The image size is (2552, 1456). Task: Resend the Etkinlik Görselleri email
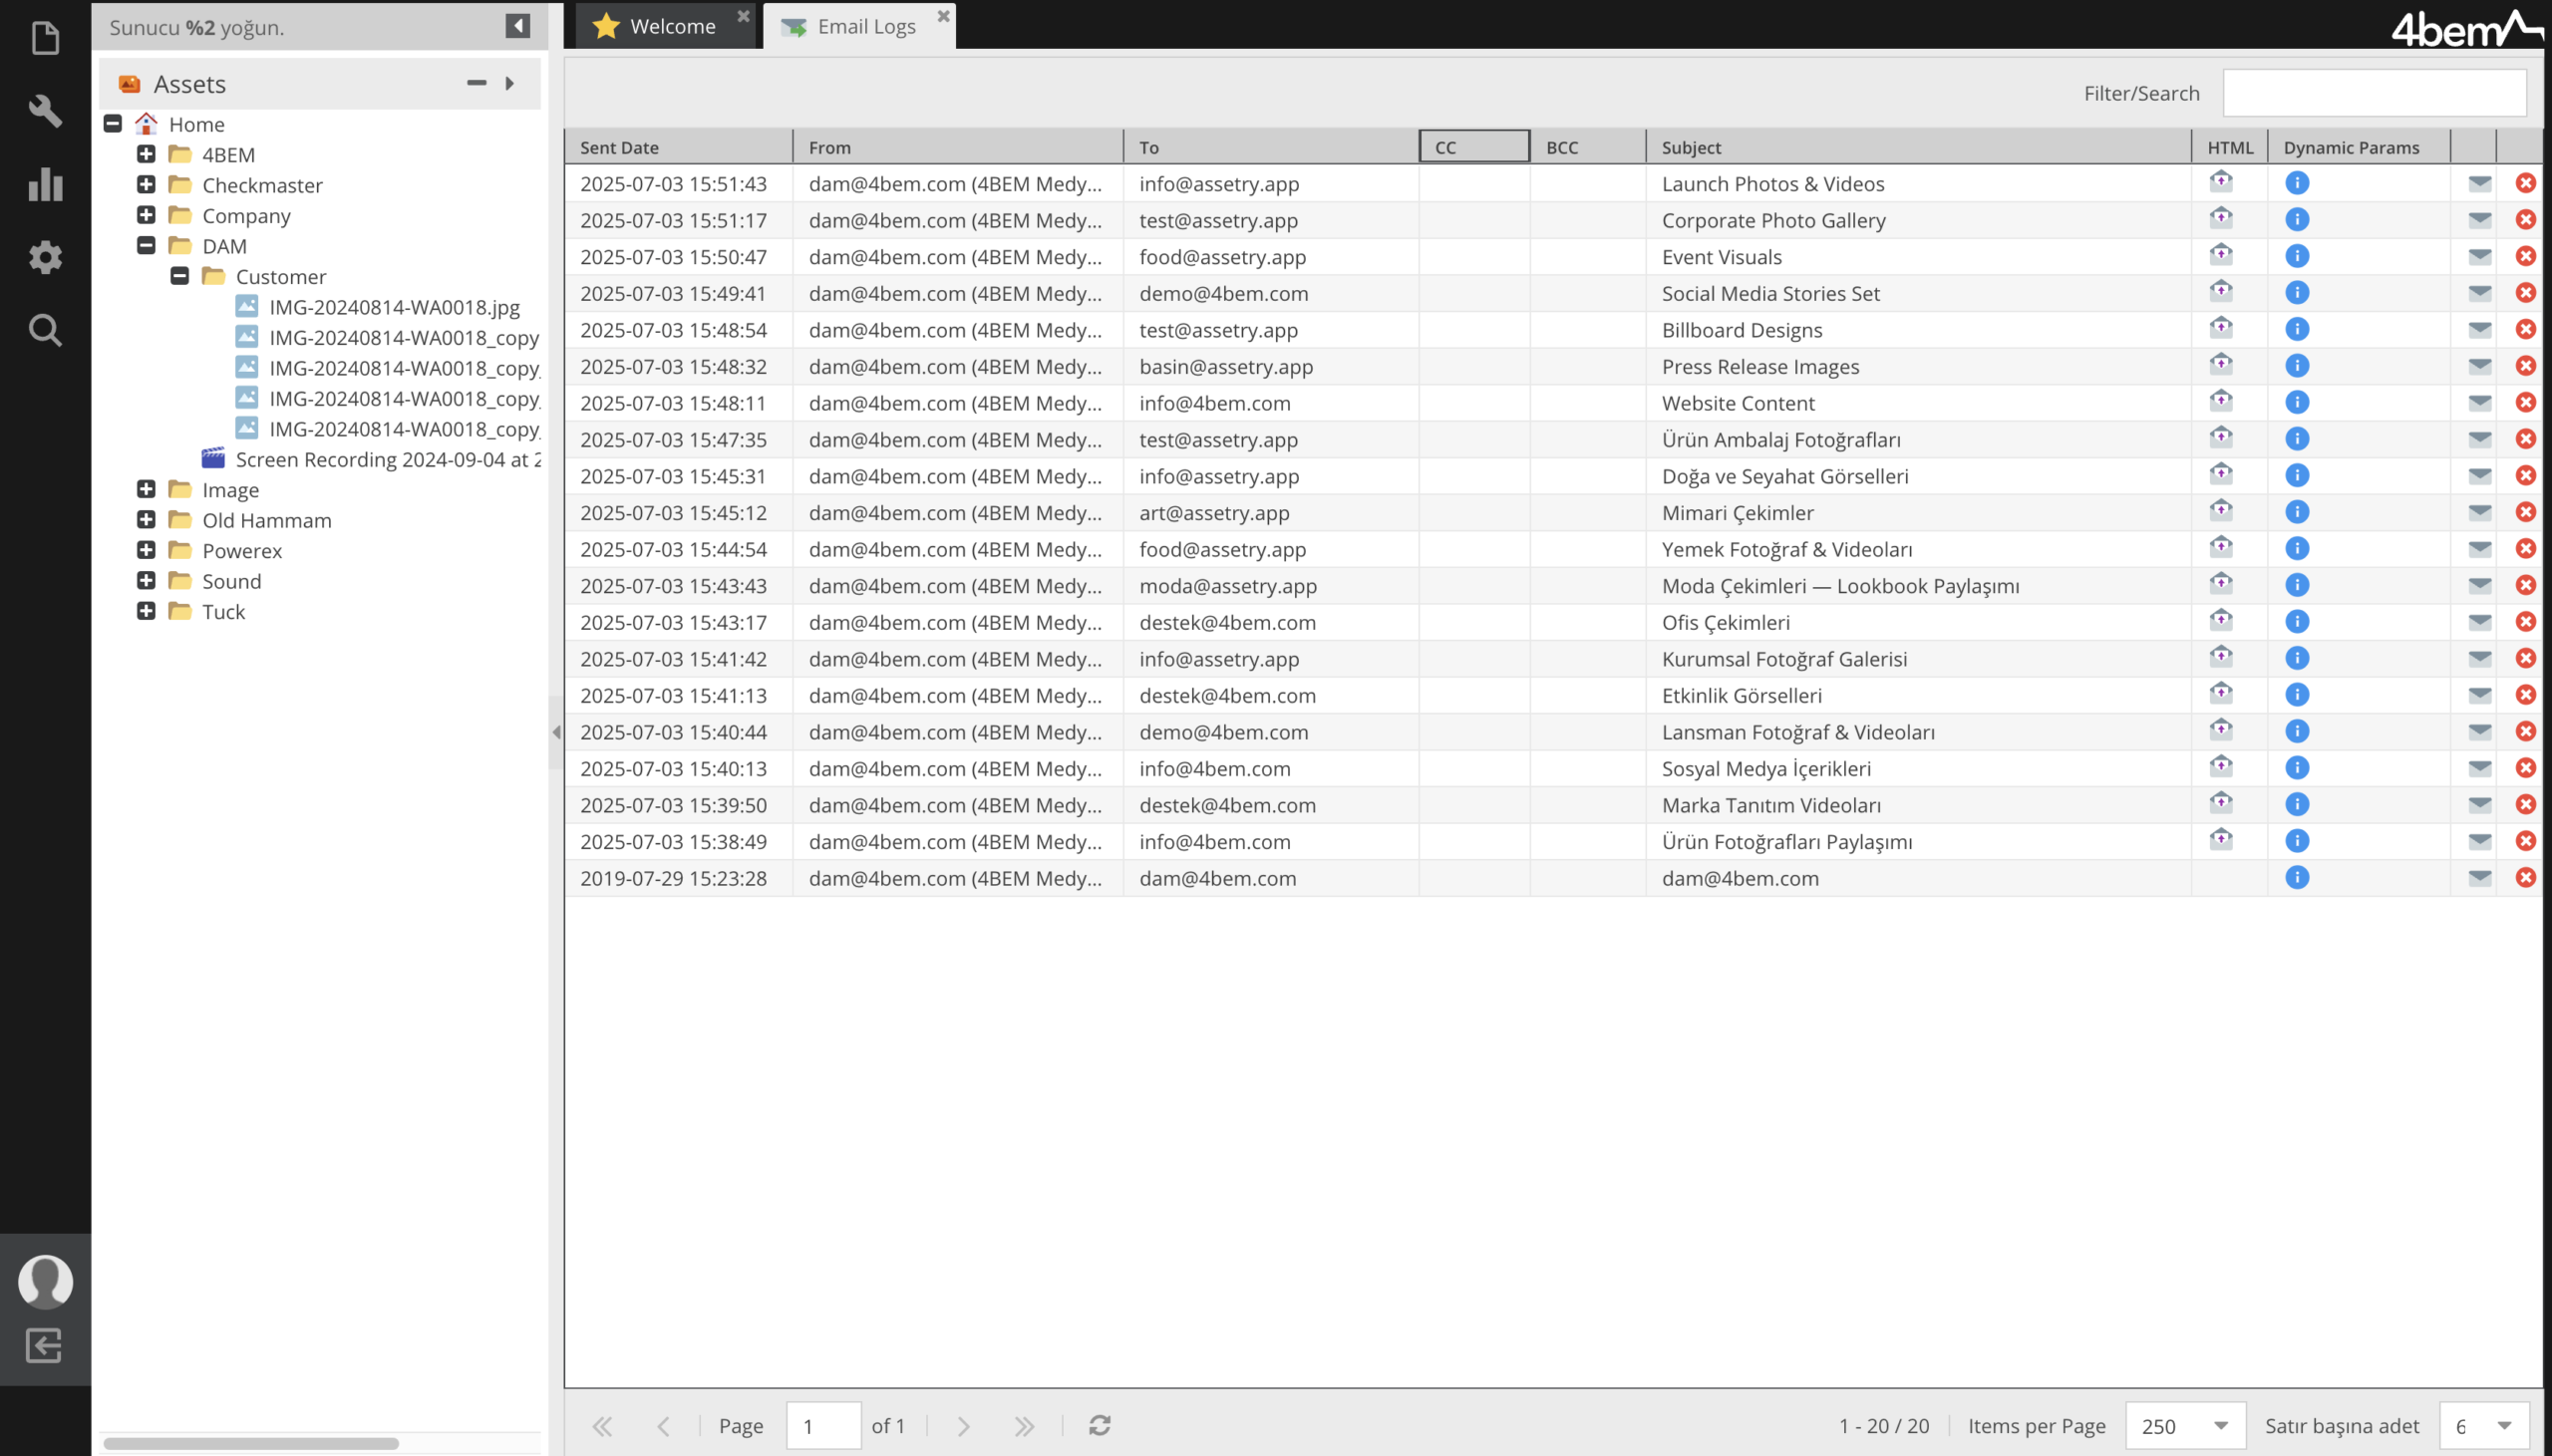2479,695
